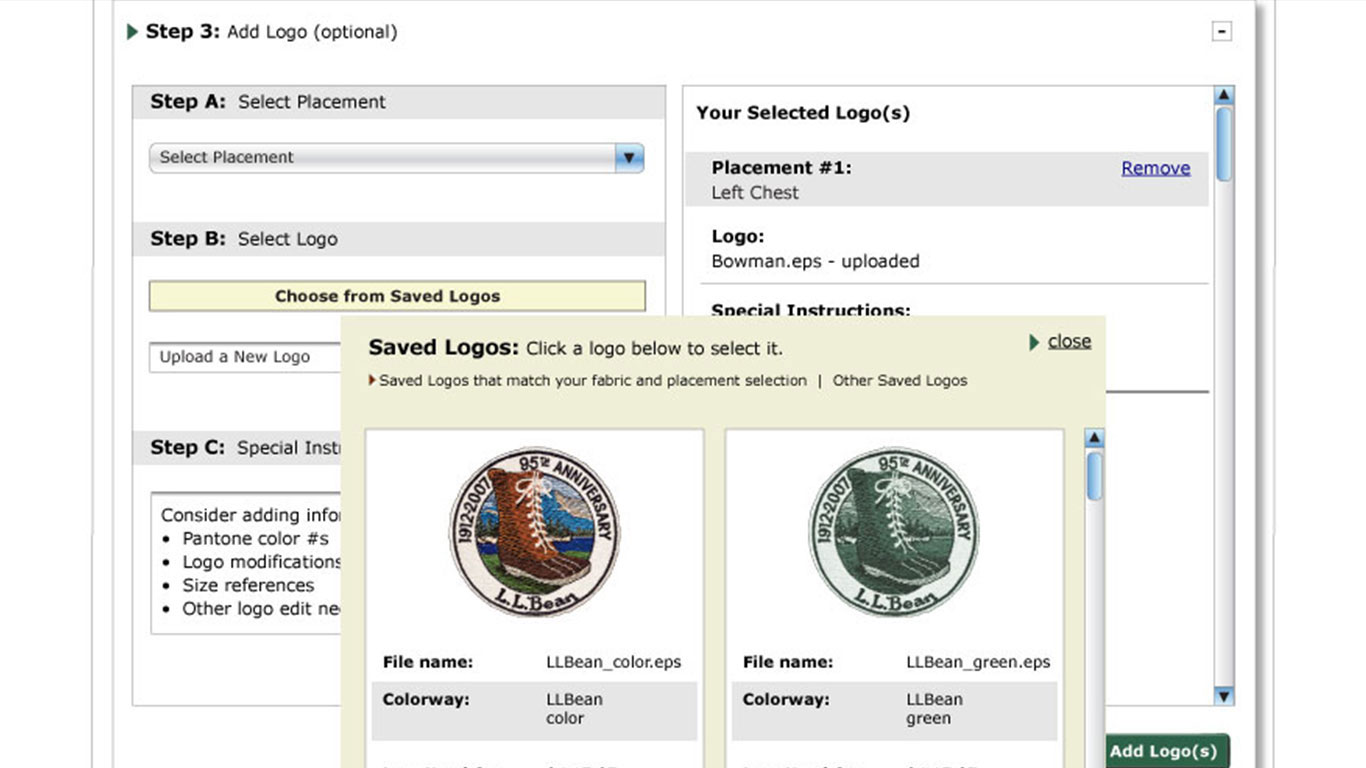Click the green arrow next to close
Viewport: 1366px width, 768px height.
pos(1035,342)
